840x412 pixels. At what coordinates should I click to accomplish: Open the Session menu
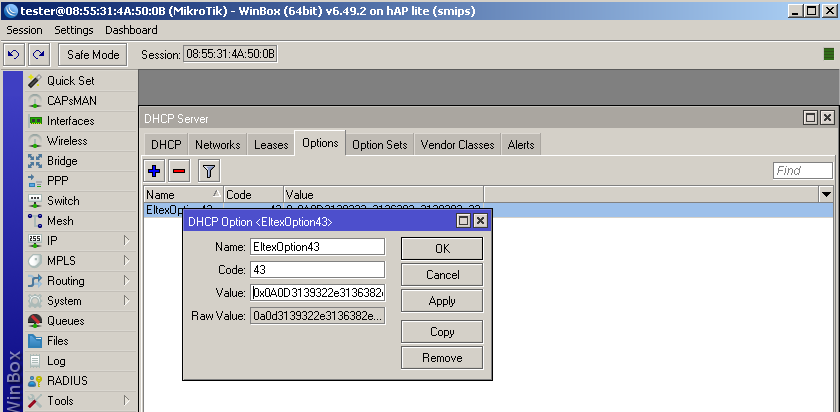tap(24, 30)
